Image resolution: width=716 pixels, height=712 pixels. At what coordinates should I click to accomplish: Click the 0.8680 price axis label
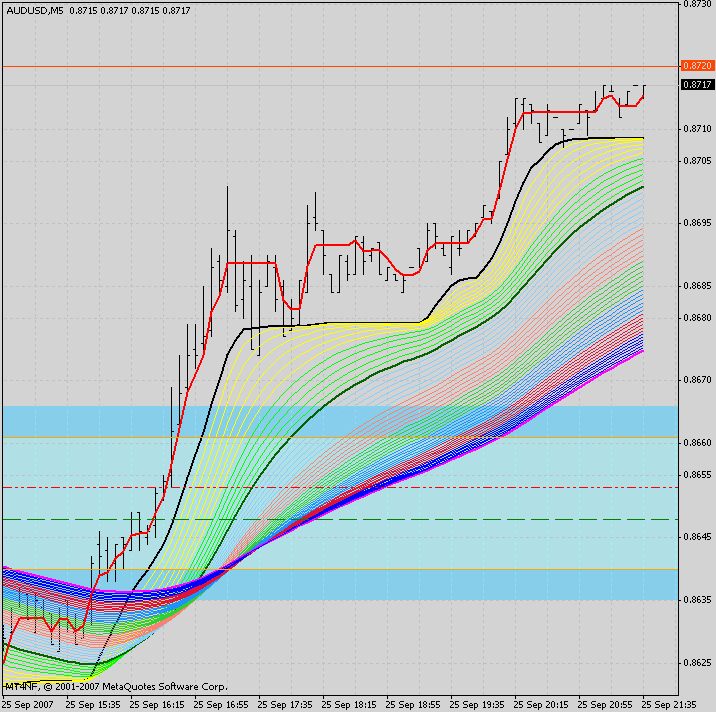(697, 317)
